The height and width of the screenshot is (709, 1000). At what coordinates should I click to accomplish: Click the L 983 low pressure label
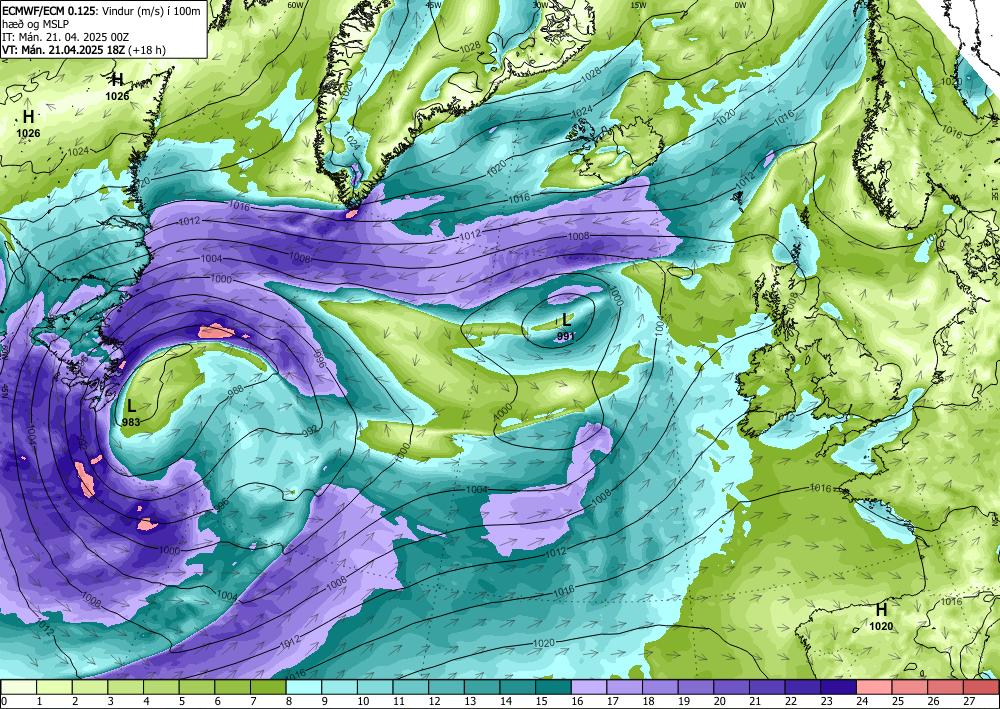pyautogui.click(x=131, y=412)
